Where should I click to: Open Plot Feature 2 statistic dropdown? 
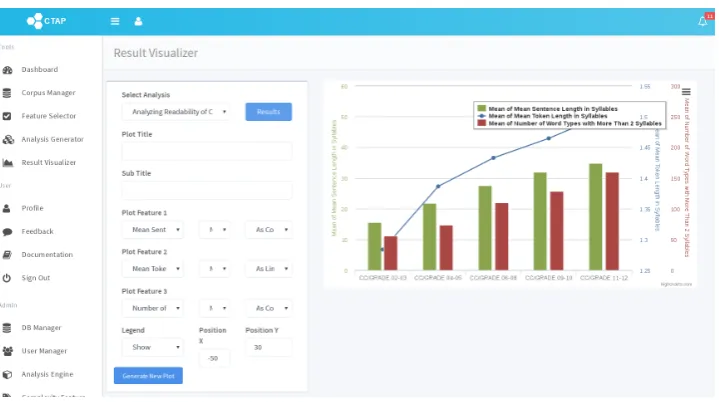[x=214, y=269]
